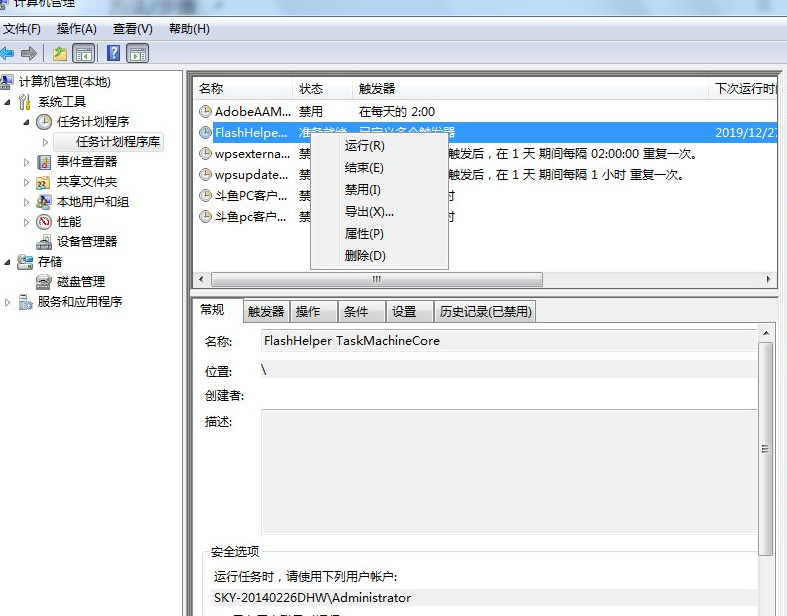This screenshot has width=787, height=616.
Task: Click the AdobeAAM task clock icon
Action: pos(205,111)
